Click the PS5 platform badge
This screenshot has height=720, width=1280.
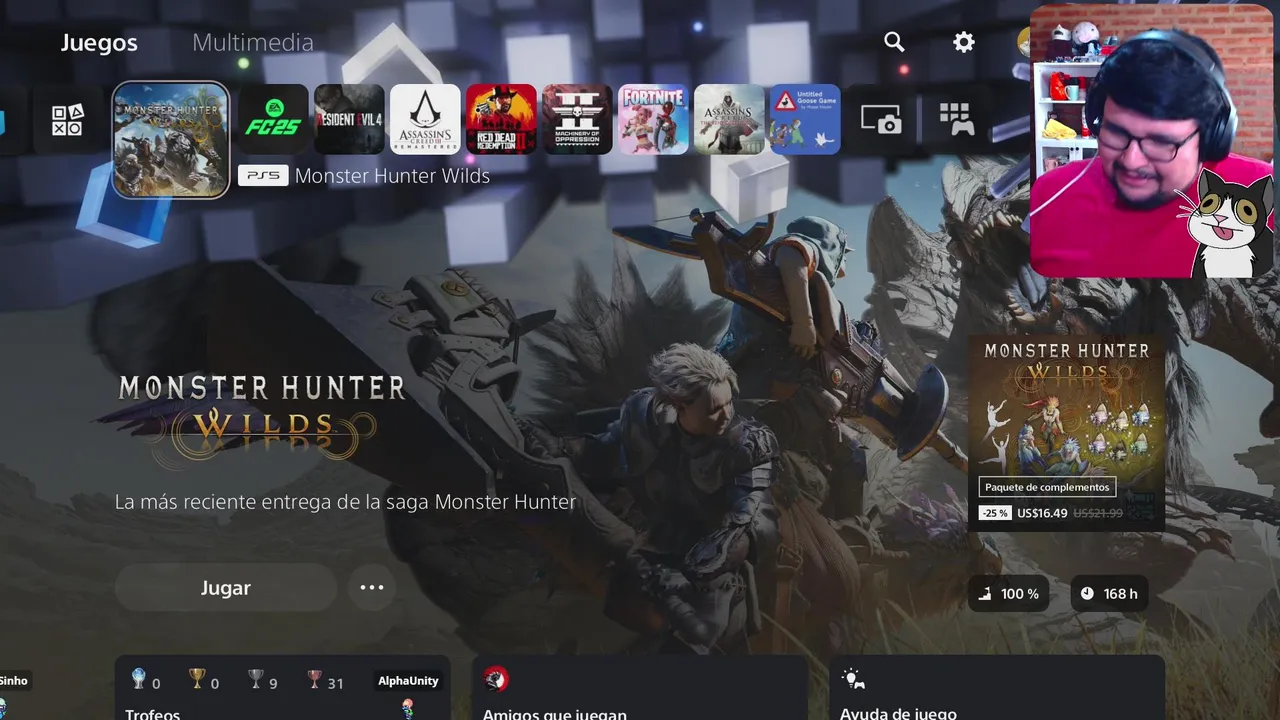(x=264, y=176)
